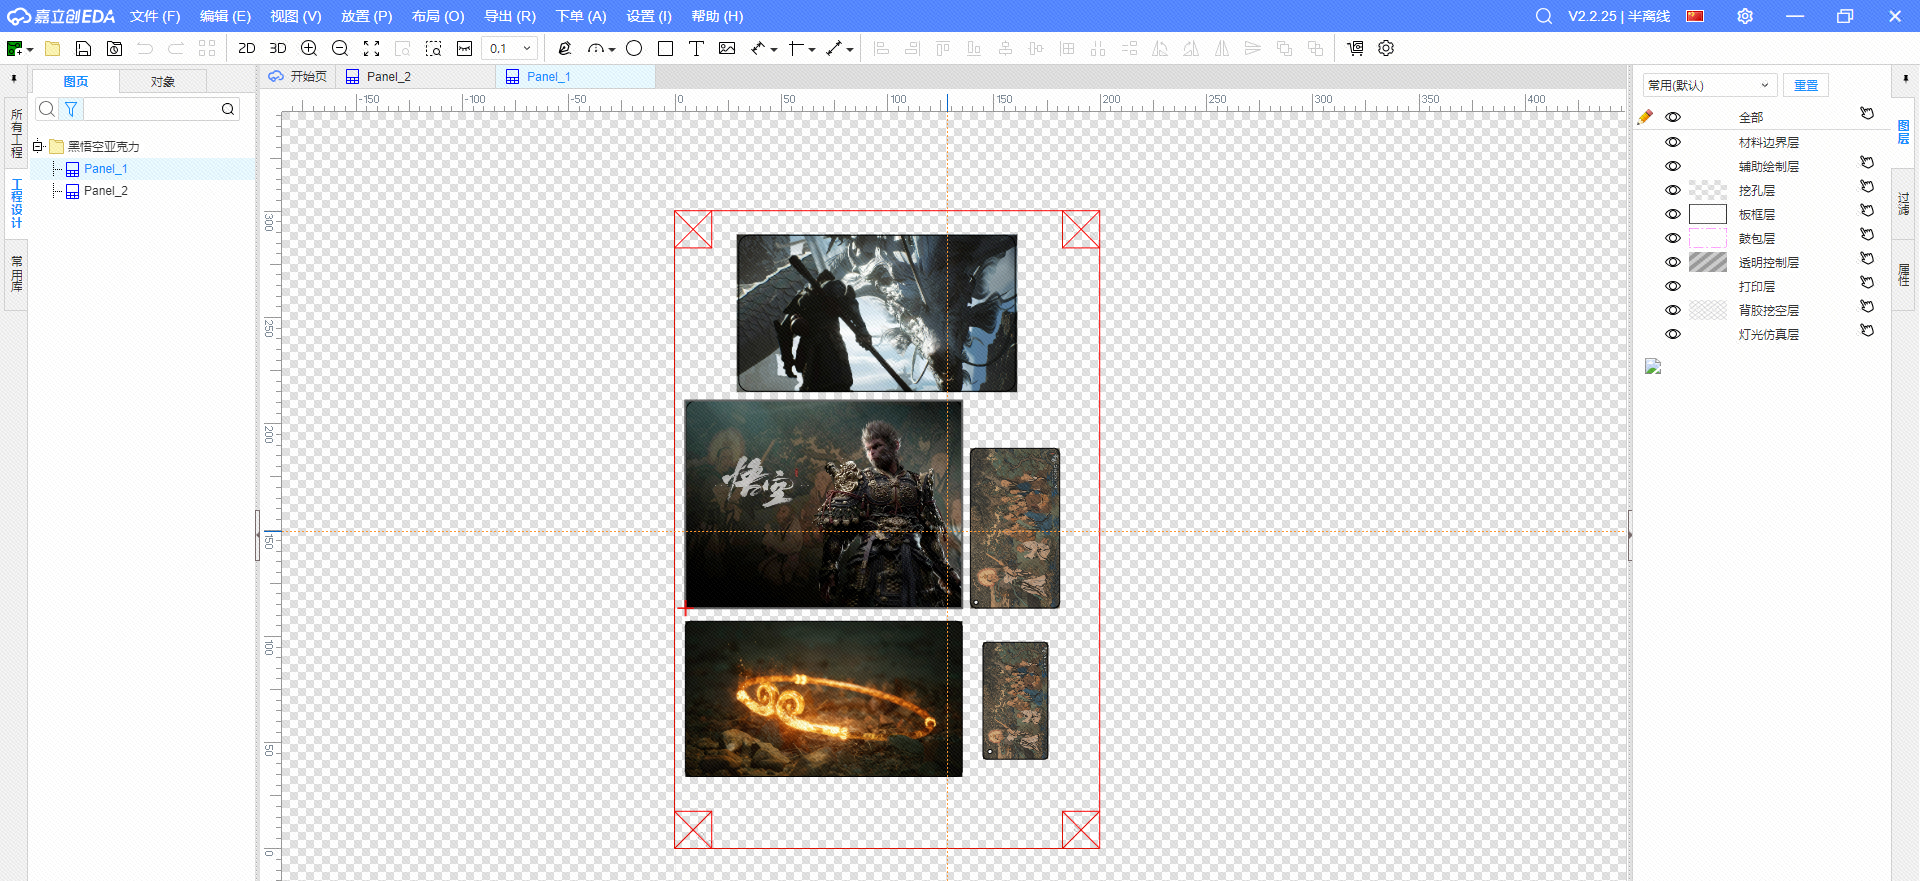Click the zoom to selection icon
This screenshot has height=881, width=1920.
(433, 48)
